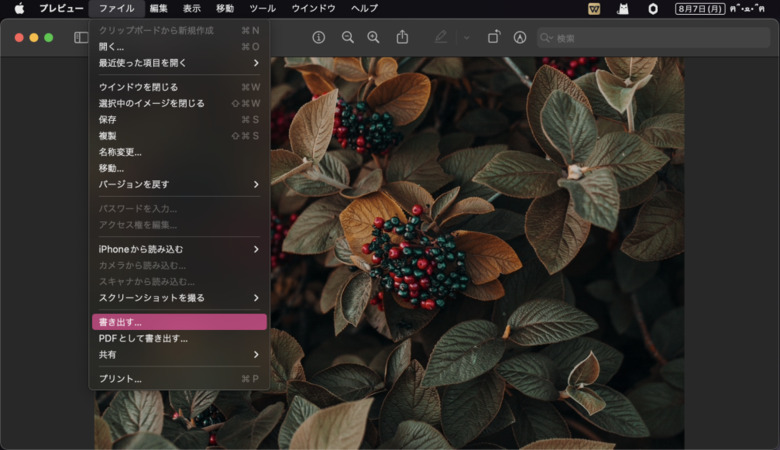Open the ツール menu
The image size is (780, 450).
pos(262,8)
